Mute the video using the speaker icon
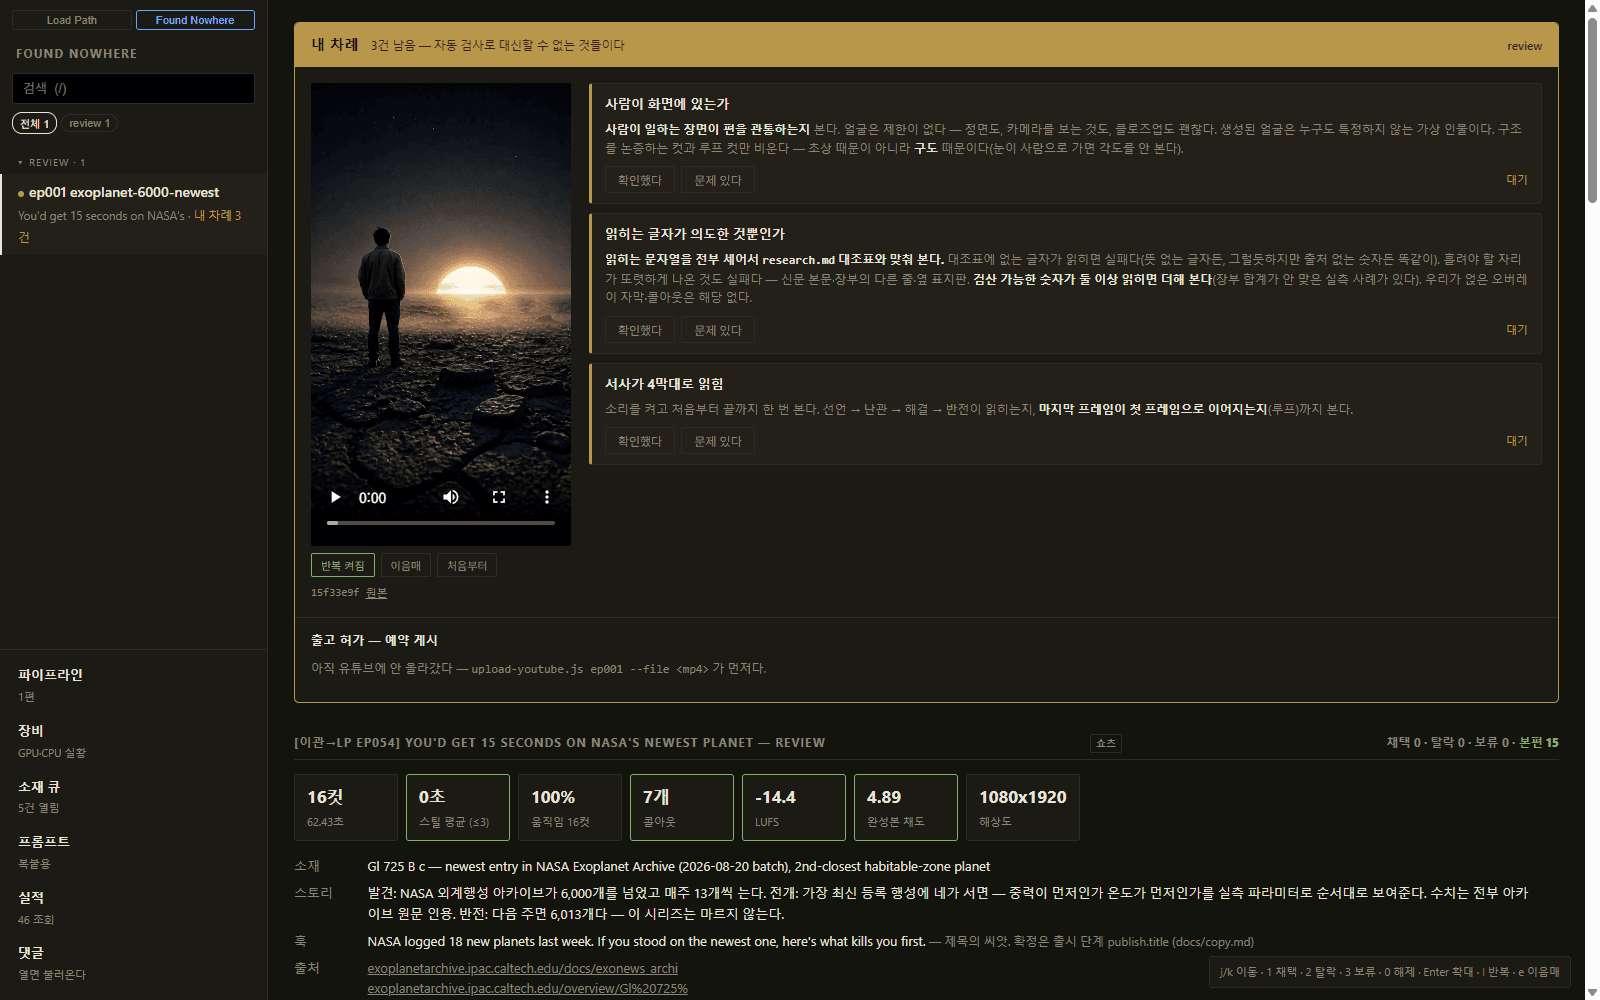Screen dimensions: 1600x1000 point(451,497)
